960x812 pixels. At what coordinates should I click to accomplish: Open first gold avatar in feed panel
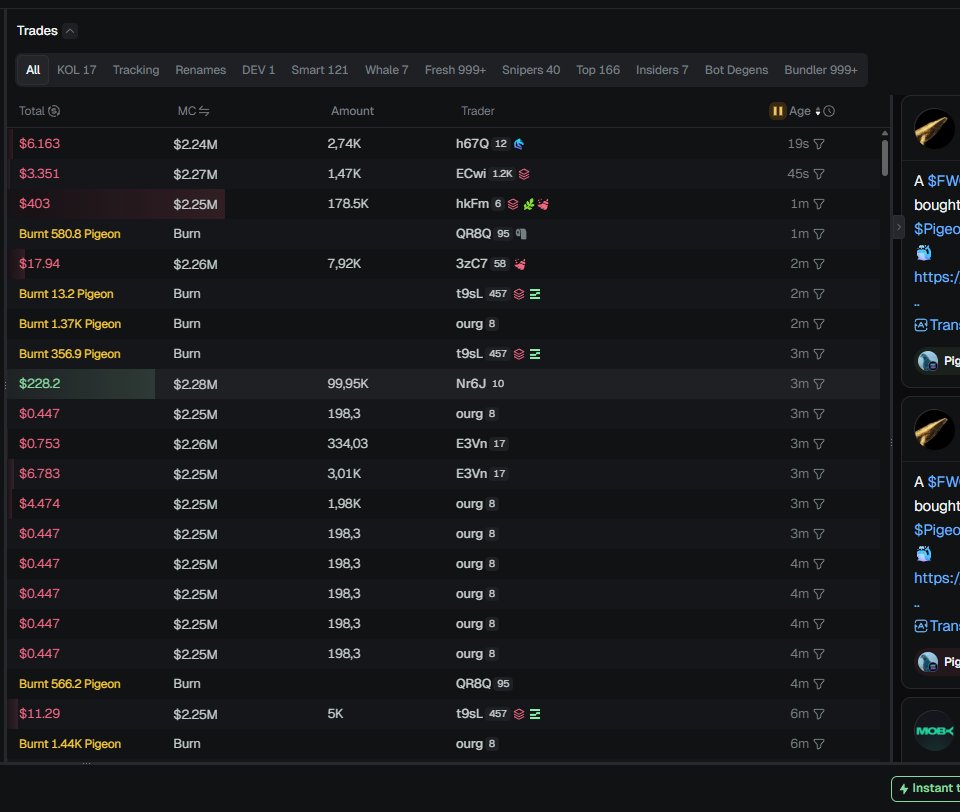point(934,129)
